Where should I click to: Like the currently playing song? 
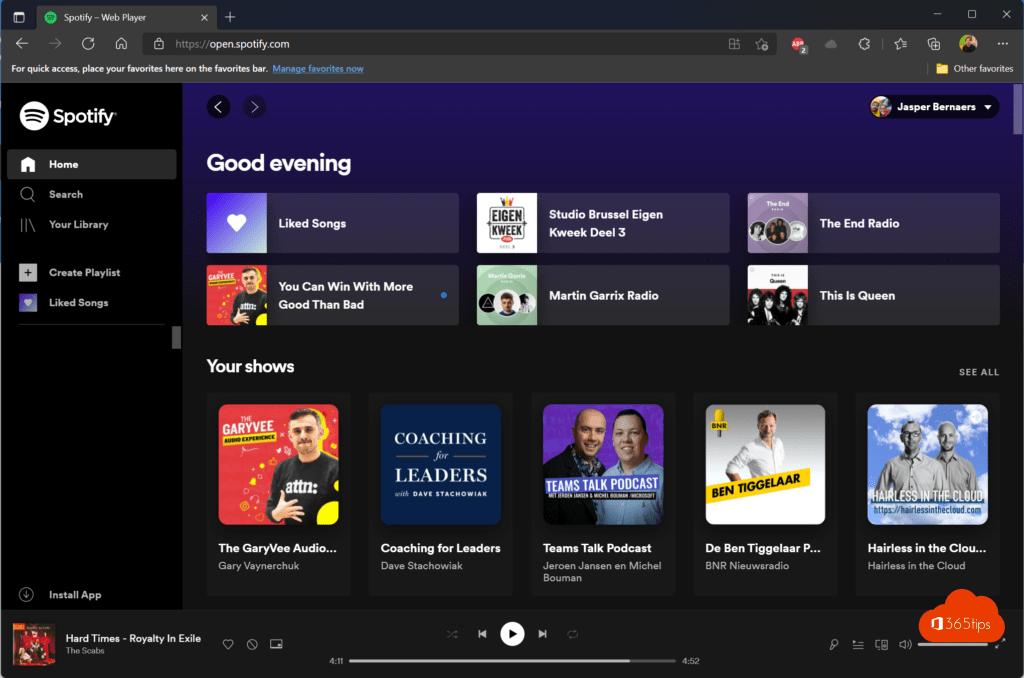(x=228, y=644)
